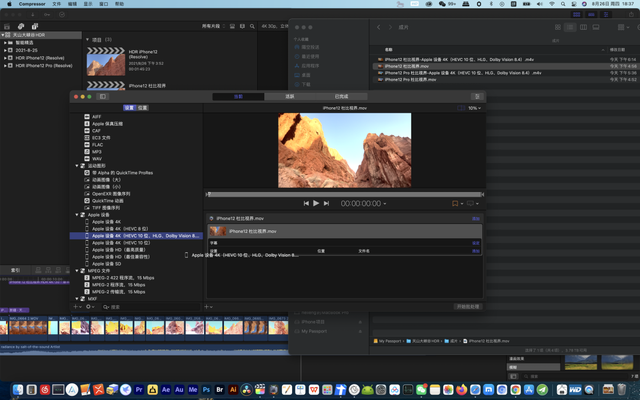Viewport: 640px width, 400px height.
Task: Select Apple 设备 4K (HEVC 8 位) preset
Action: [x=120, y=229]
